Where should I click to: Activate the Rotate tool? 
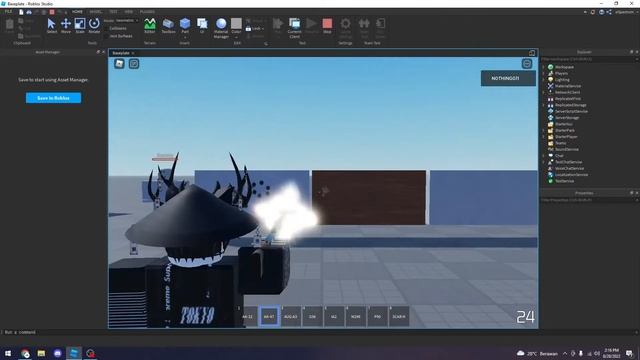pos(94,24)
